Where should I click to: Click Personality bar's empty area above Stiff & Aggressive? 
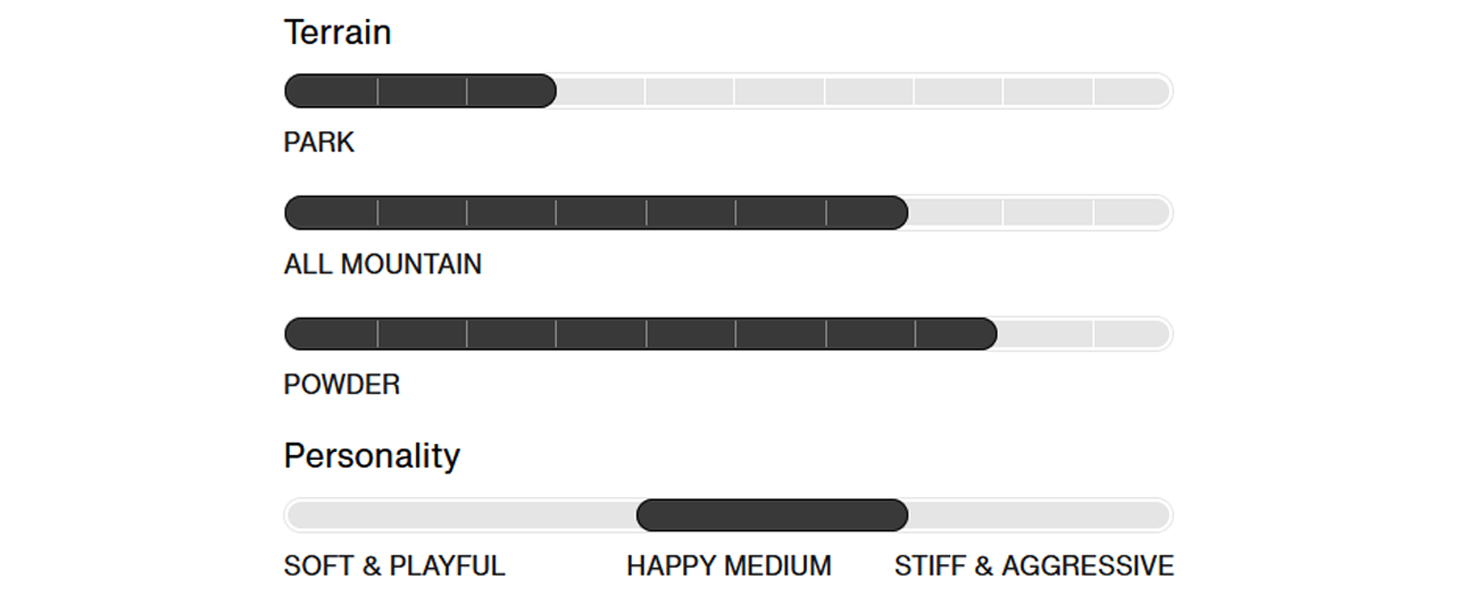[1035, 516]
